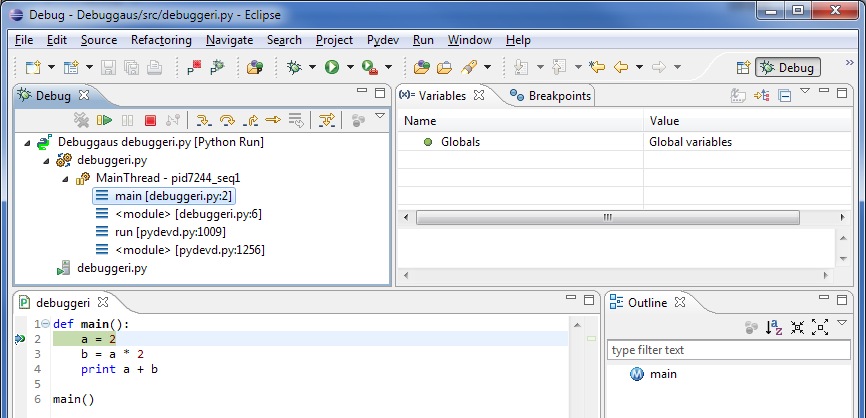Toggle Show Logical Structure icon in Variables
The width and height of the screenshot is (866, 418).
click(x=762, y=96)
